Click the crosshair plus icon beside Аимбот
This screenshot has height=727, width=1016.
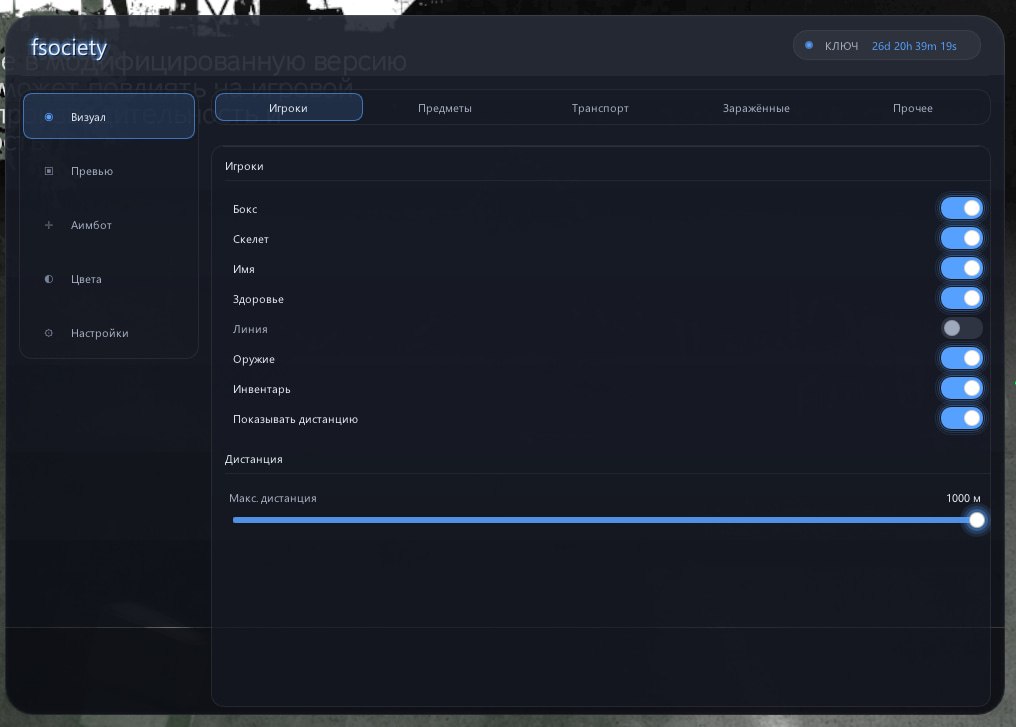coord(49,225)
